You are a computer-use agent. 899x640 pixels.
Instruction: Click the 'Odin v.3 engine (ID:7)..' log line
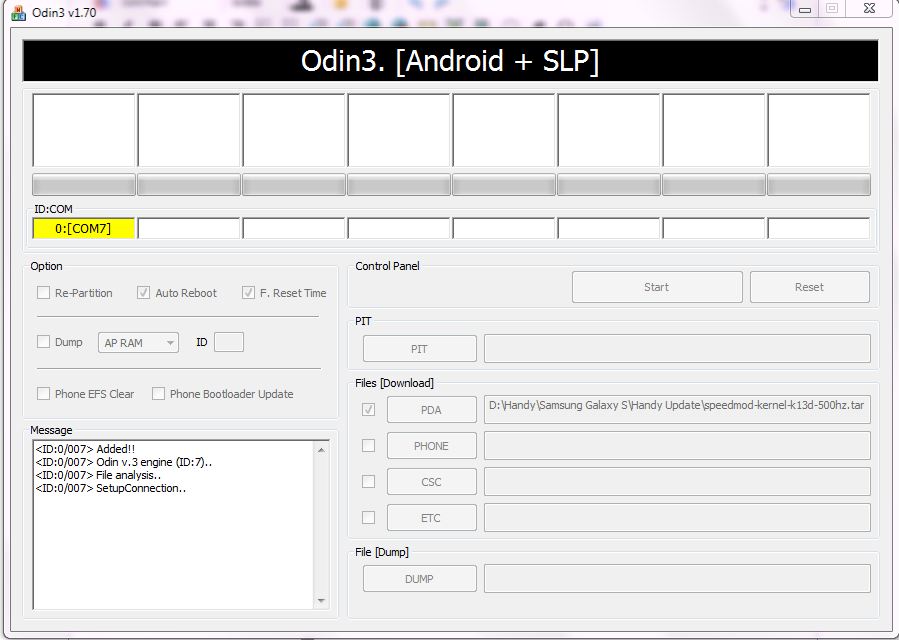point(124,462)
